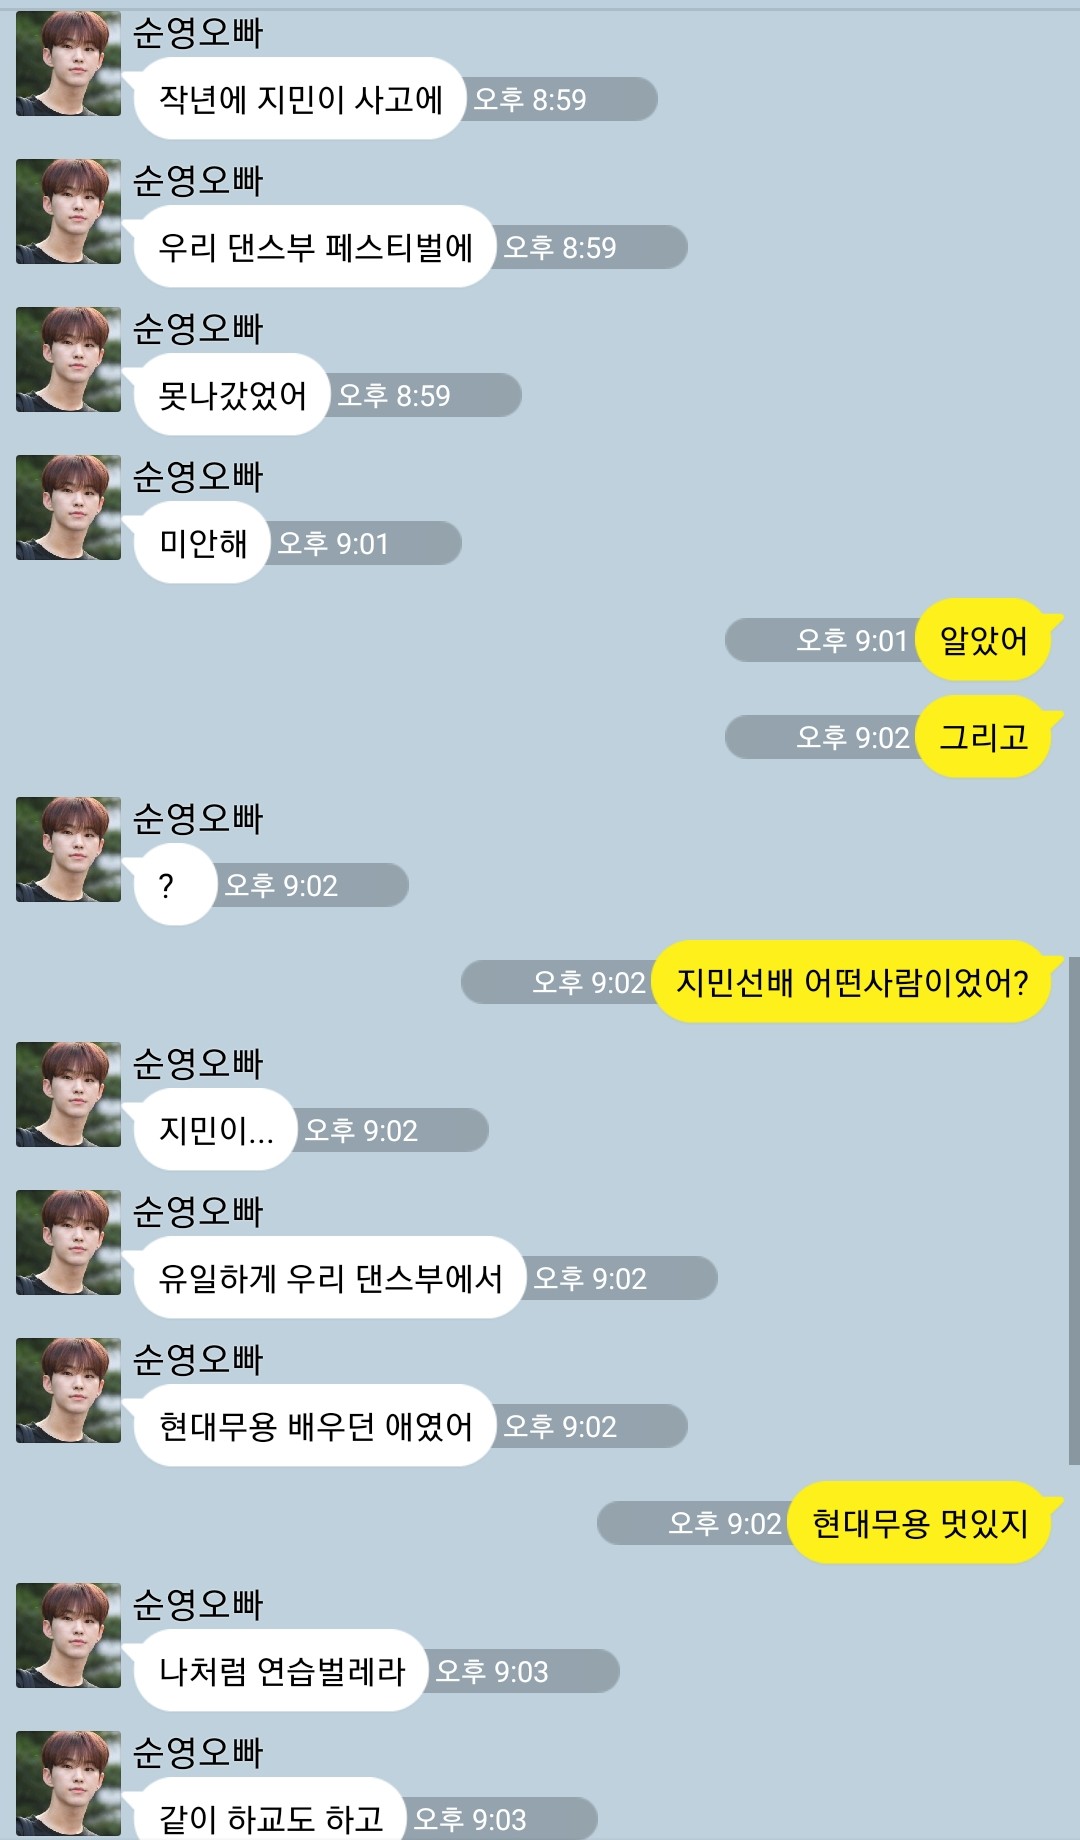Click sender name above '미안해' message

click(x=198, y=477)
